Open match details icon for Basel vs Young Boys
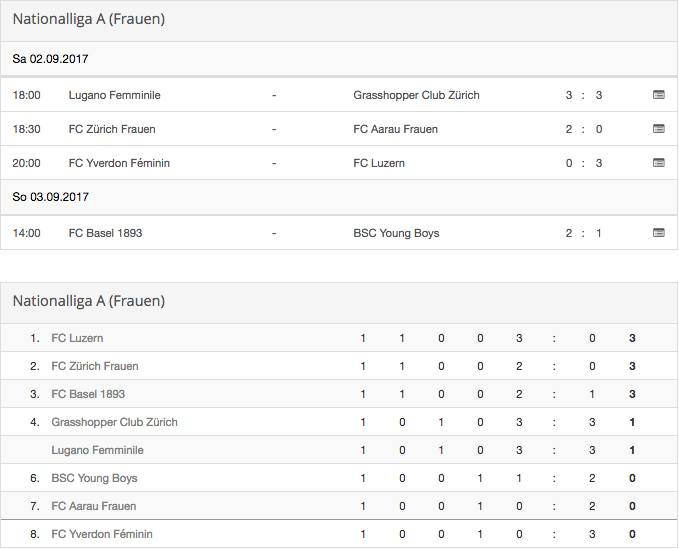 coord(658,233)
